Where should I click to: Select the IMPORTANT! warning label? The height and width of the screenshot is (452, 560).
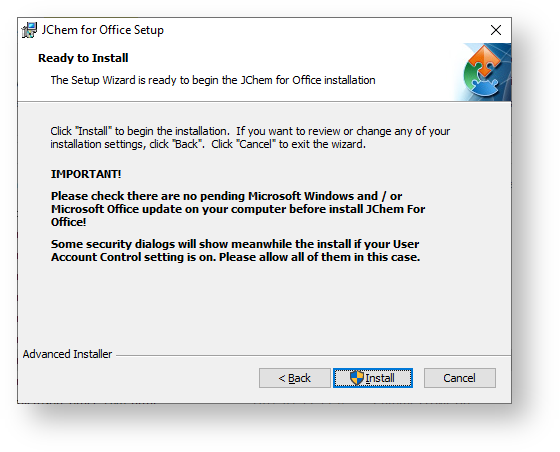[x=86, y=174]
